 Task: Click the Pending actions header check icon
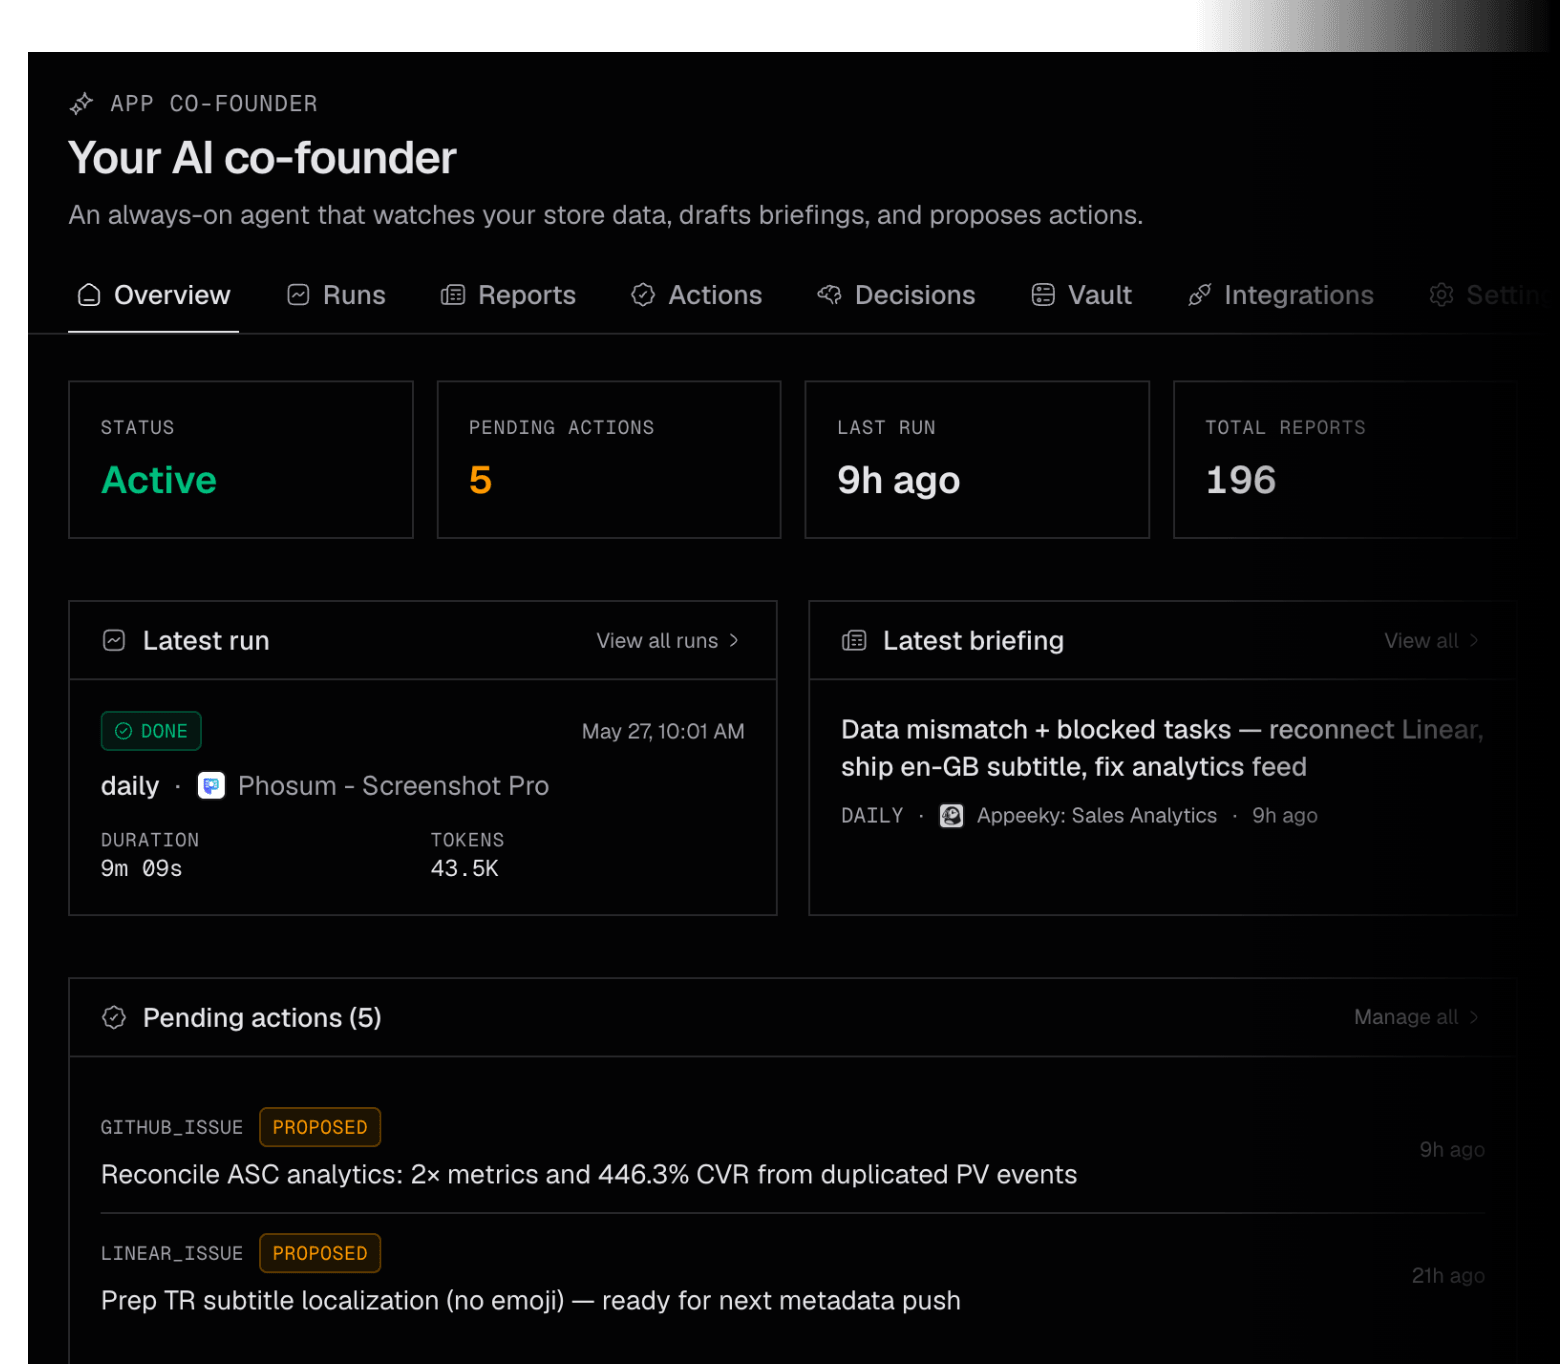tap(114, 1018)
